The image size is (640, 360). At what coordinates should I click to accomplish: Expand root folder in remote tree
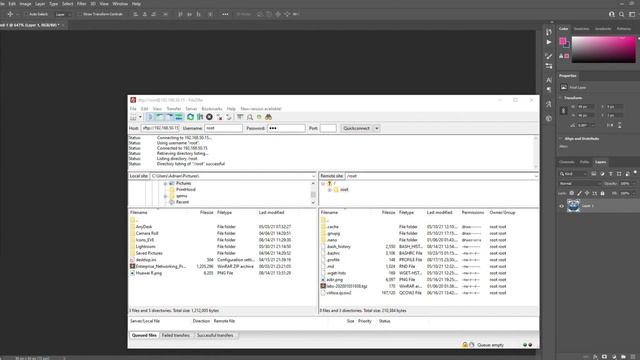click(x=330, y=190)
